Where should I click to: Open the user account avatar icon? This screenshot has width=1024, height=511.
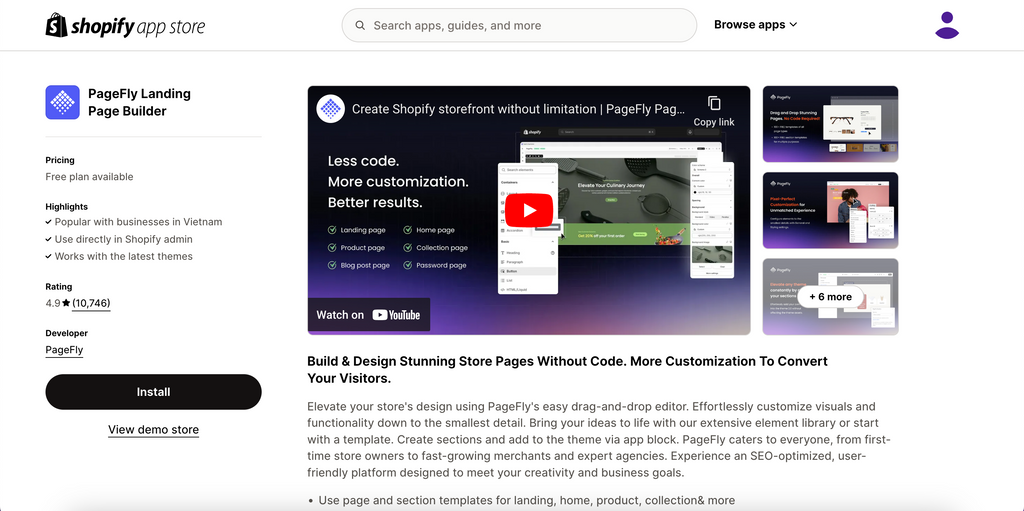pos(946,25)
